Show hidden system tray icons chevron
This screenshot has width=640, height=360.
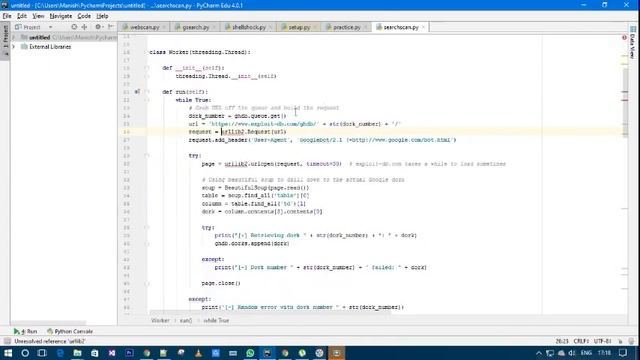[539, 353]
